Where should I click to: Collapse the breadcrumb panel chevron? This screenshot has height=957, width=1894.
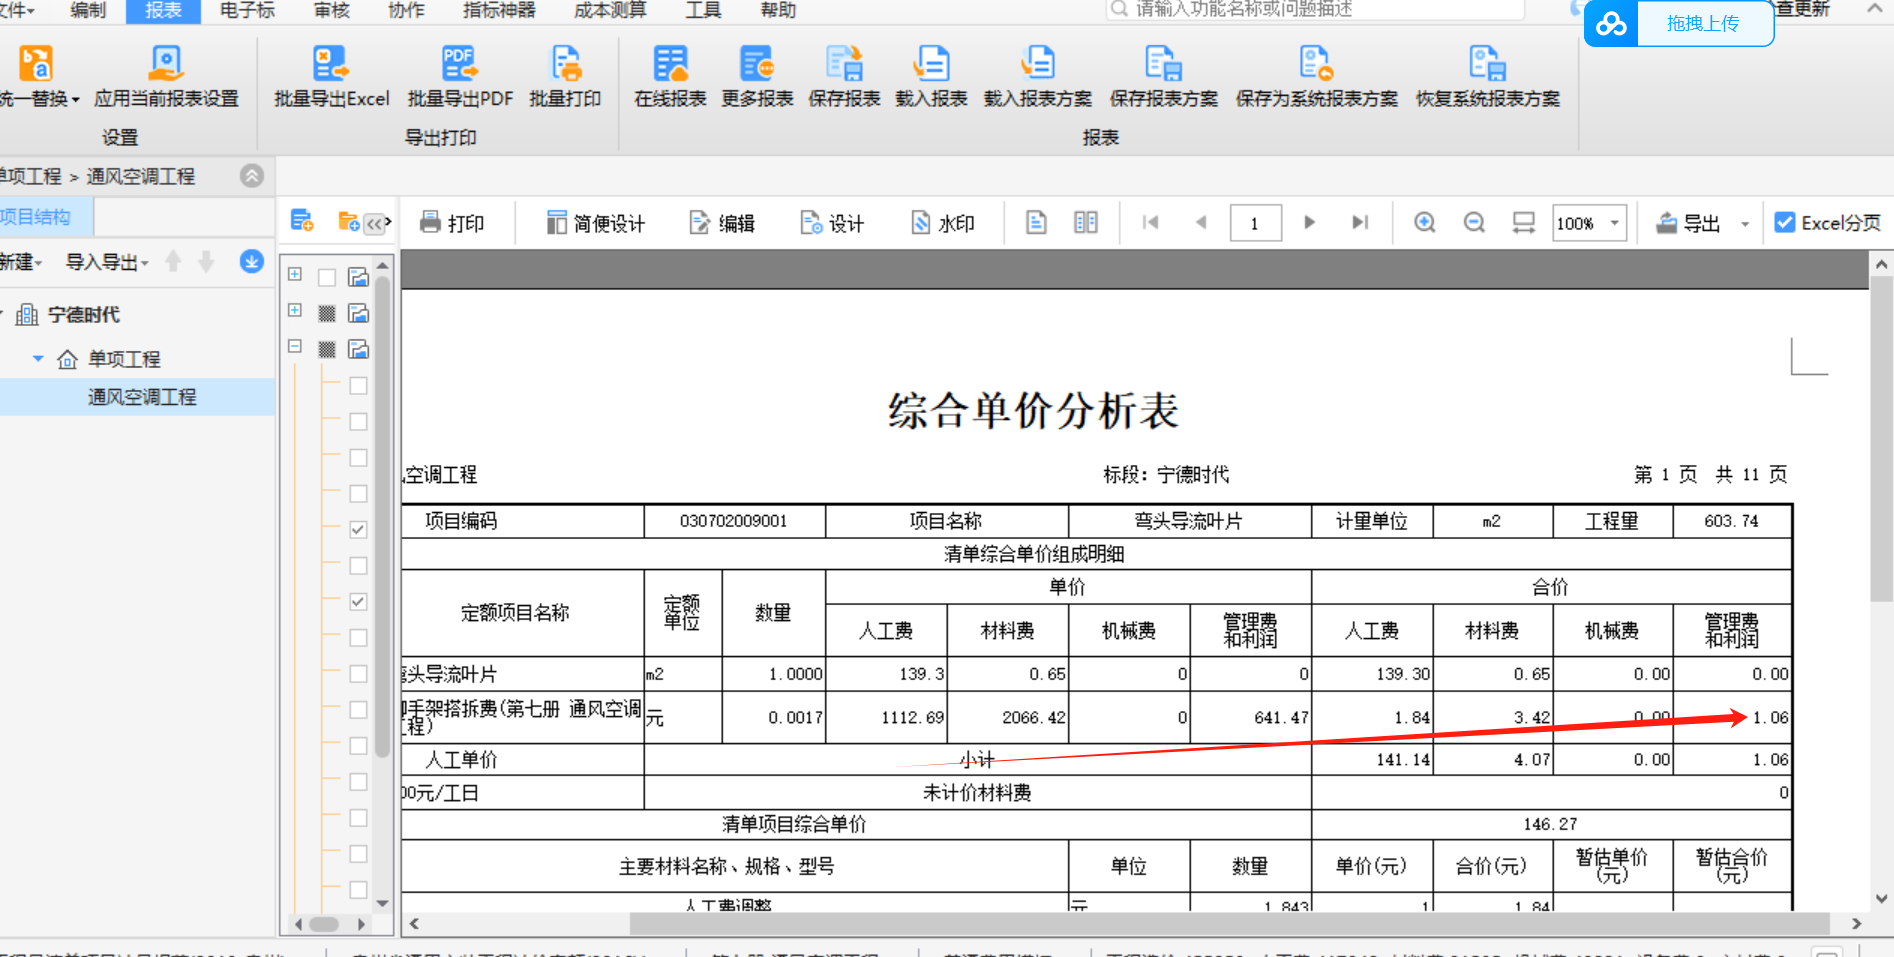252,176
